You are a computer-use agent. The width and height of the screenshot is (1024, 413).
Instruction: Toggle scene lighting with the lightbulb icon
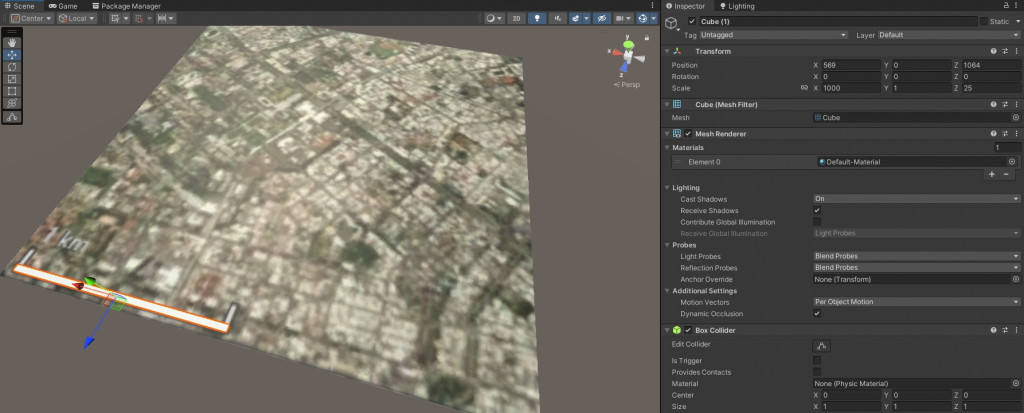click(x=538, y=18)
